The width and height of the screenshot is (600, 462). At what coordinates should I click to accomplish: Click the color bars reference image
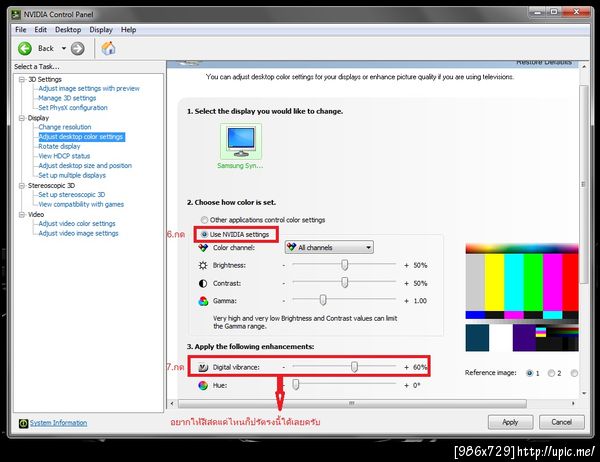pos(522,297)
